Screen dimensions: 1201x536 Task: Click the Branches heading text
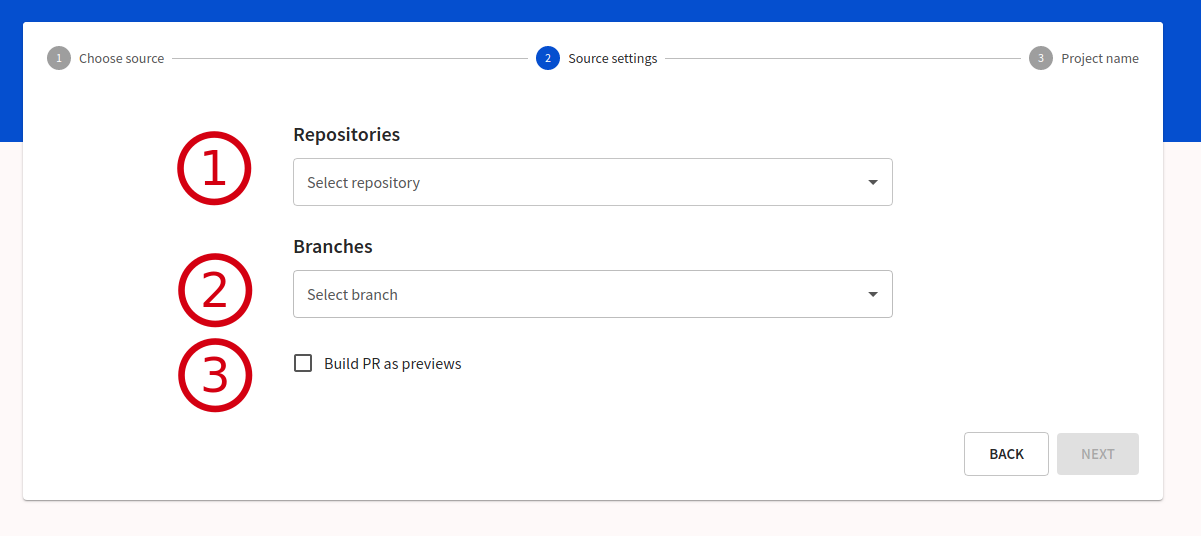(333, 246)
